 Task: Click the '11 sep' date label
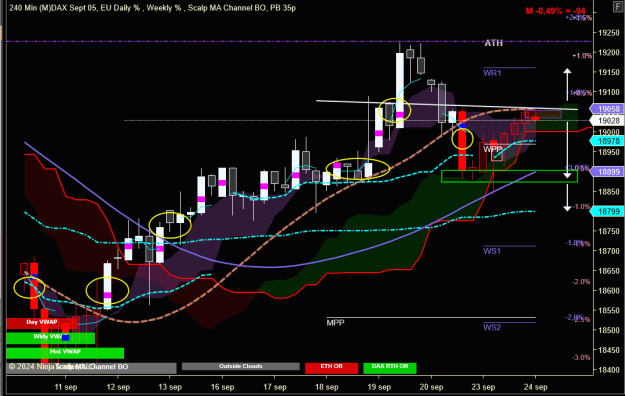(x=66, y=387)
